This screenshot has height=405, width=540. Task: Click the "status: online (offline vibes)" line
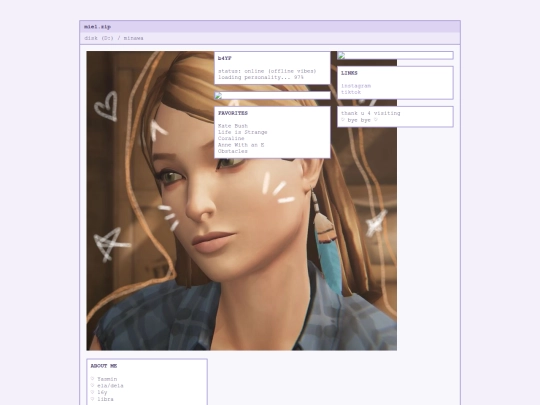(x=267, y=71)
